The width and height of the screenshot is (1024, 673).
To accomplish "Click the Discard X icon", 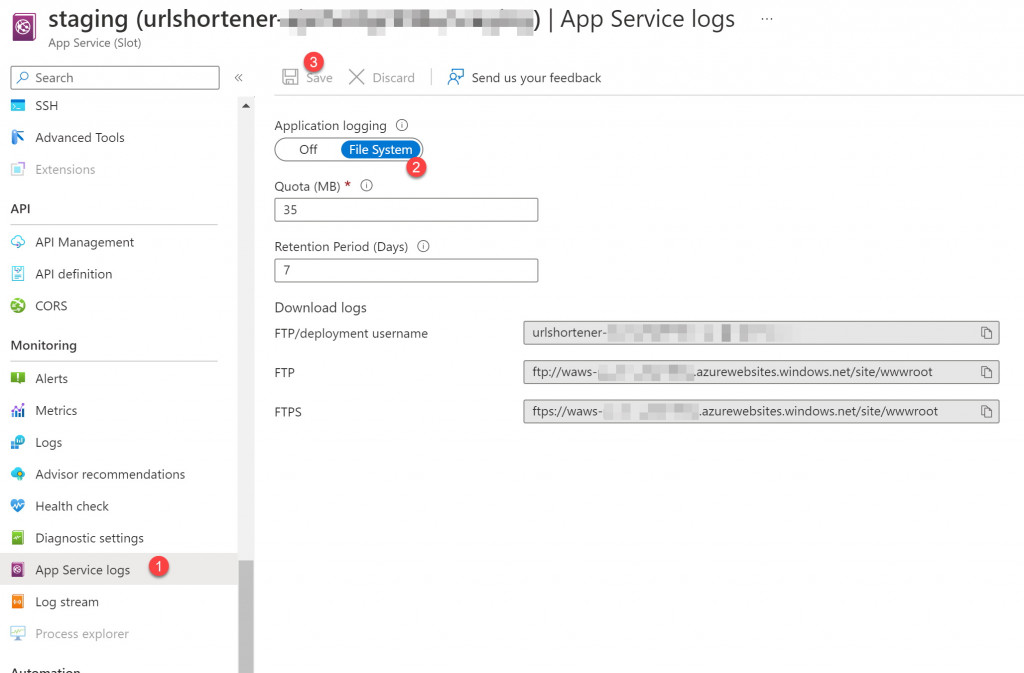I will (x=357, y=77).
